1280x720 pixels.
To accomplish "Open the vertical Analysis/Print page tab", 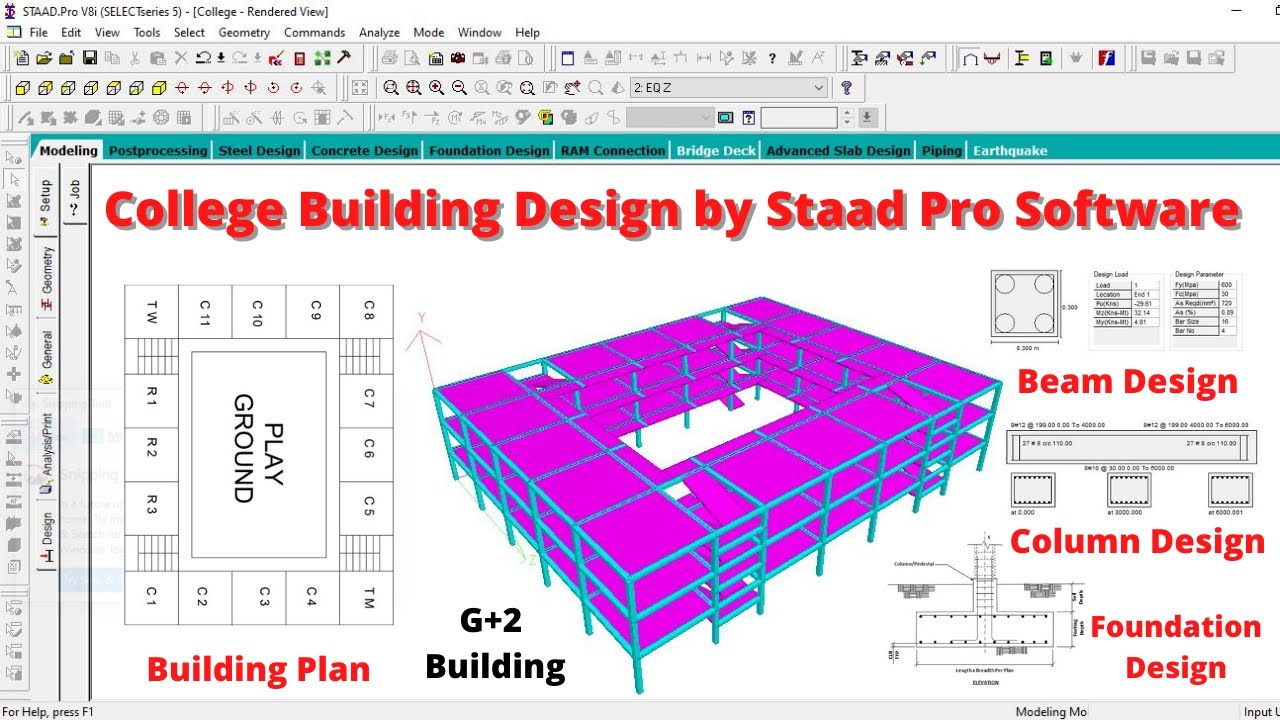I will [46, 454].
